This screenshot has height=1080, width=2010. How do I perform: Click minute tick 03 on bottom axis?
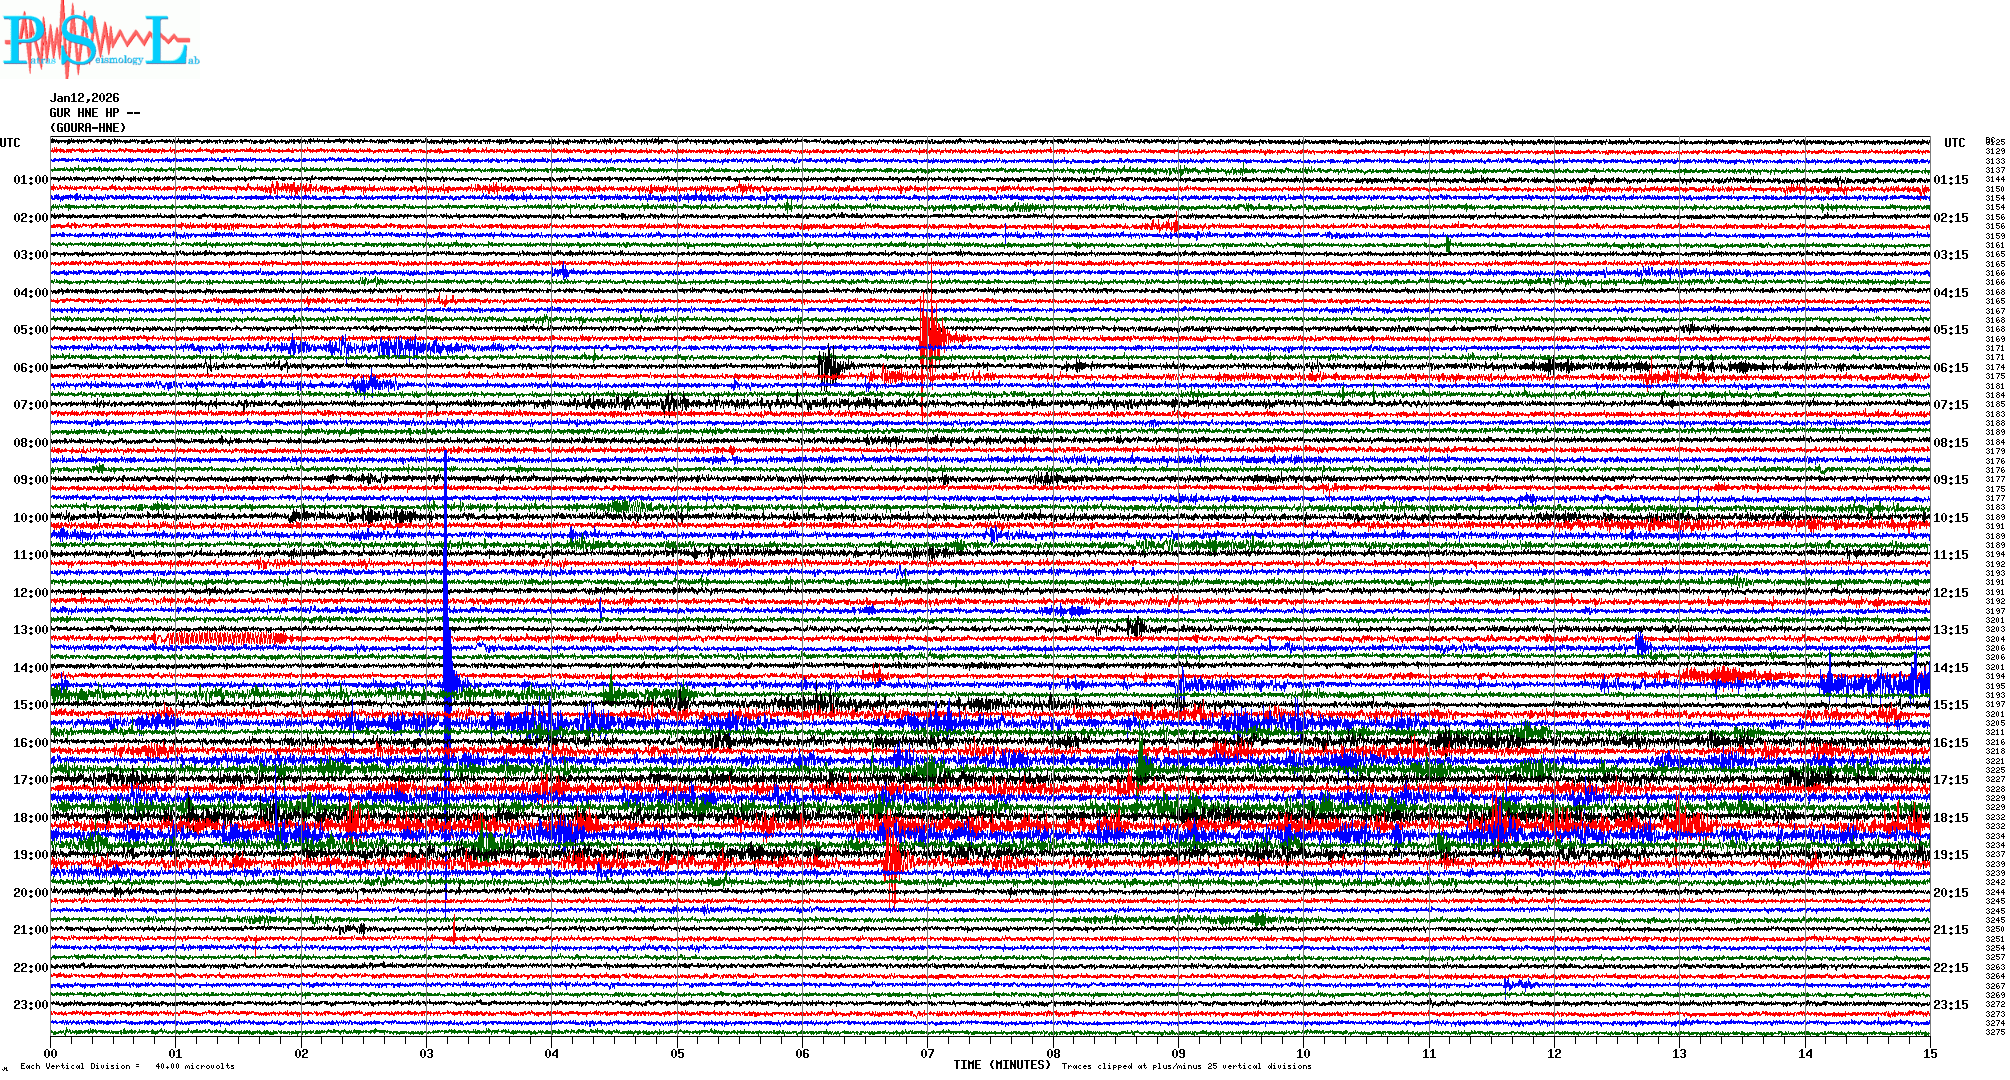[x=427, y=1054]
